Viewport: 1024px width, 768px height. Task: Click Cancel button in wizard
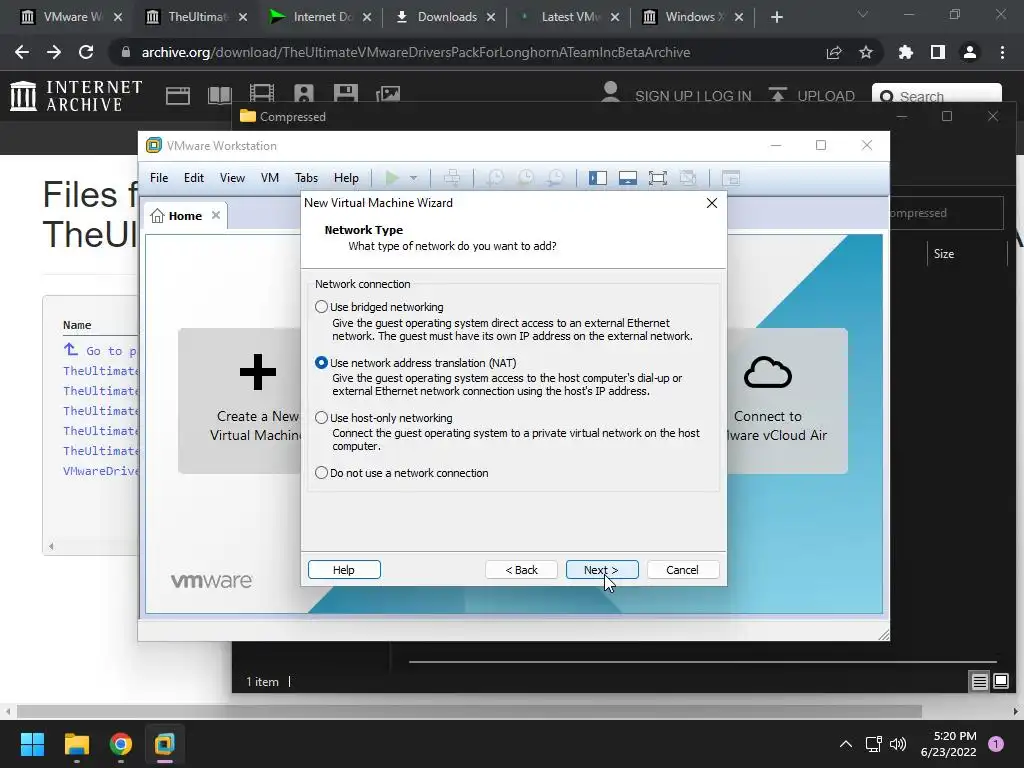coord(682,569)
